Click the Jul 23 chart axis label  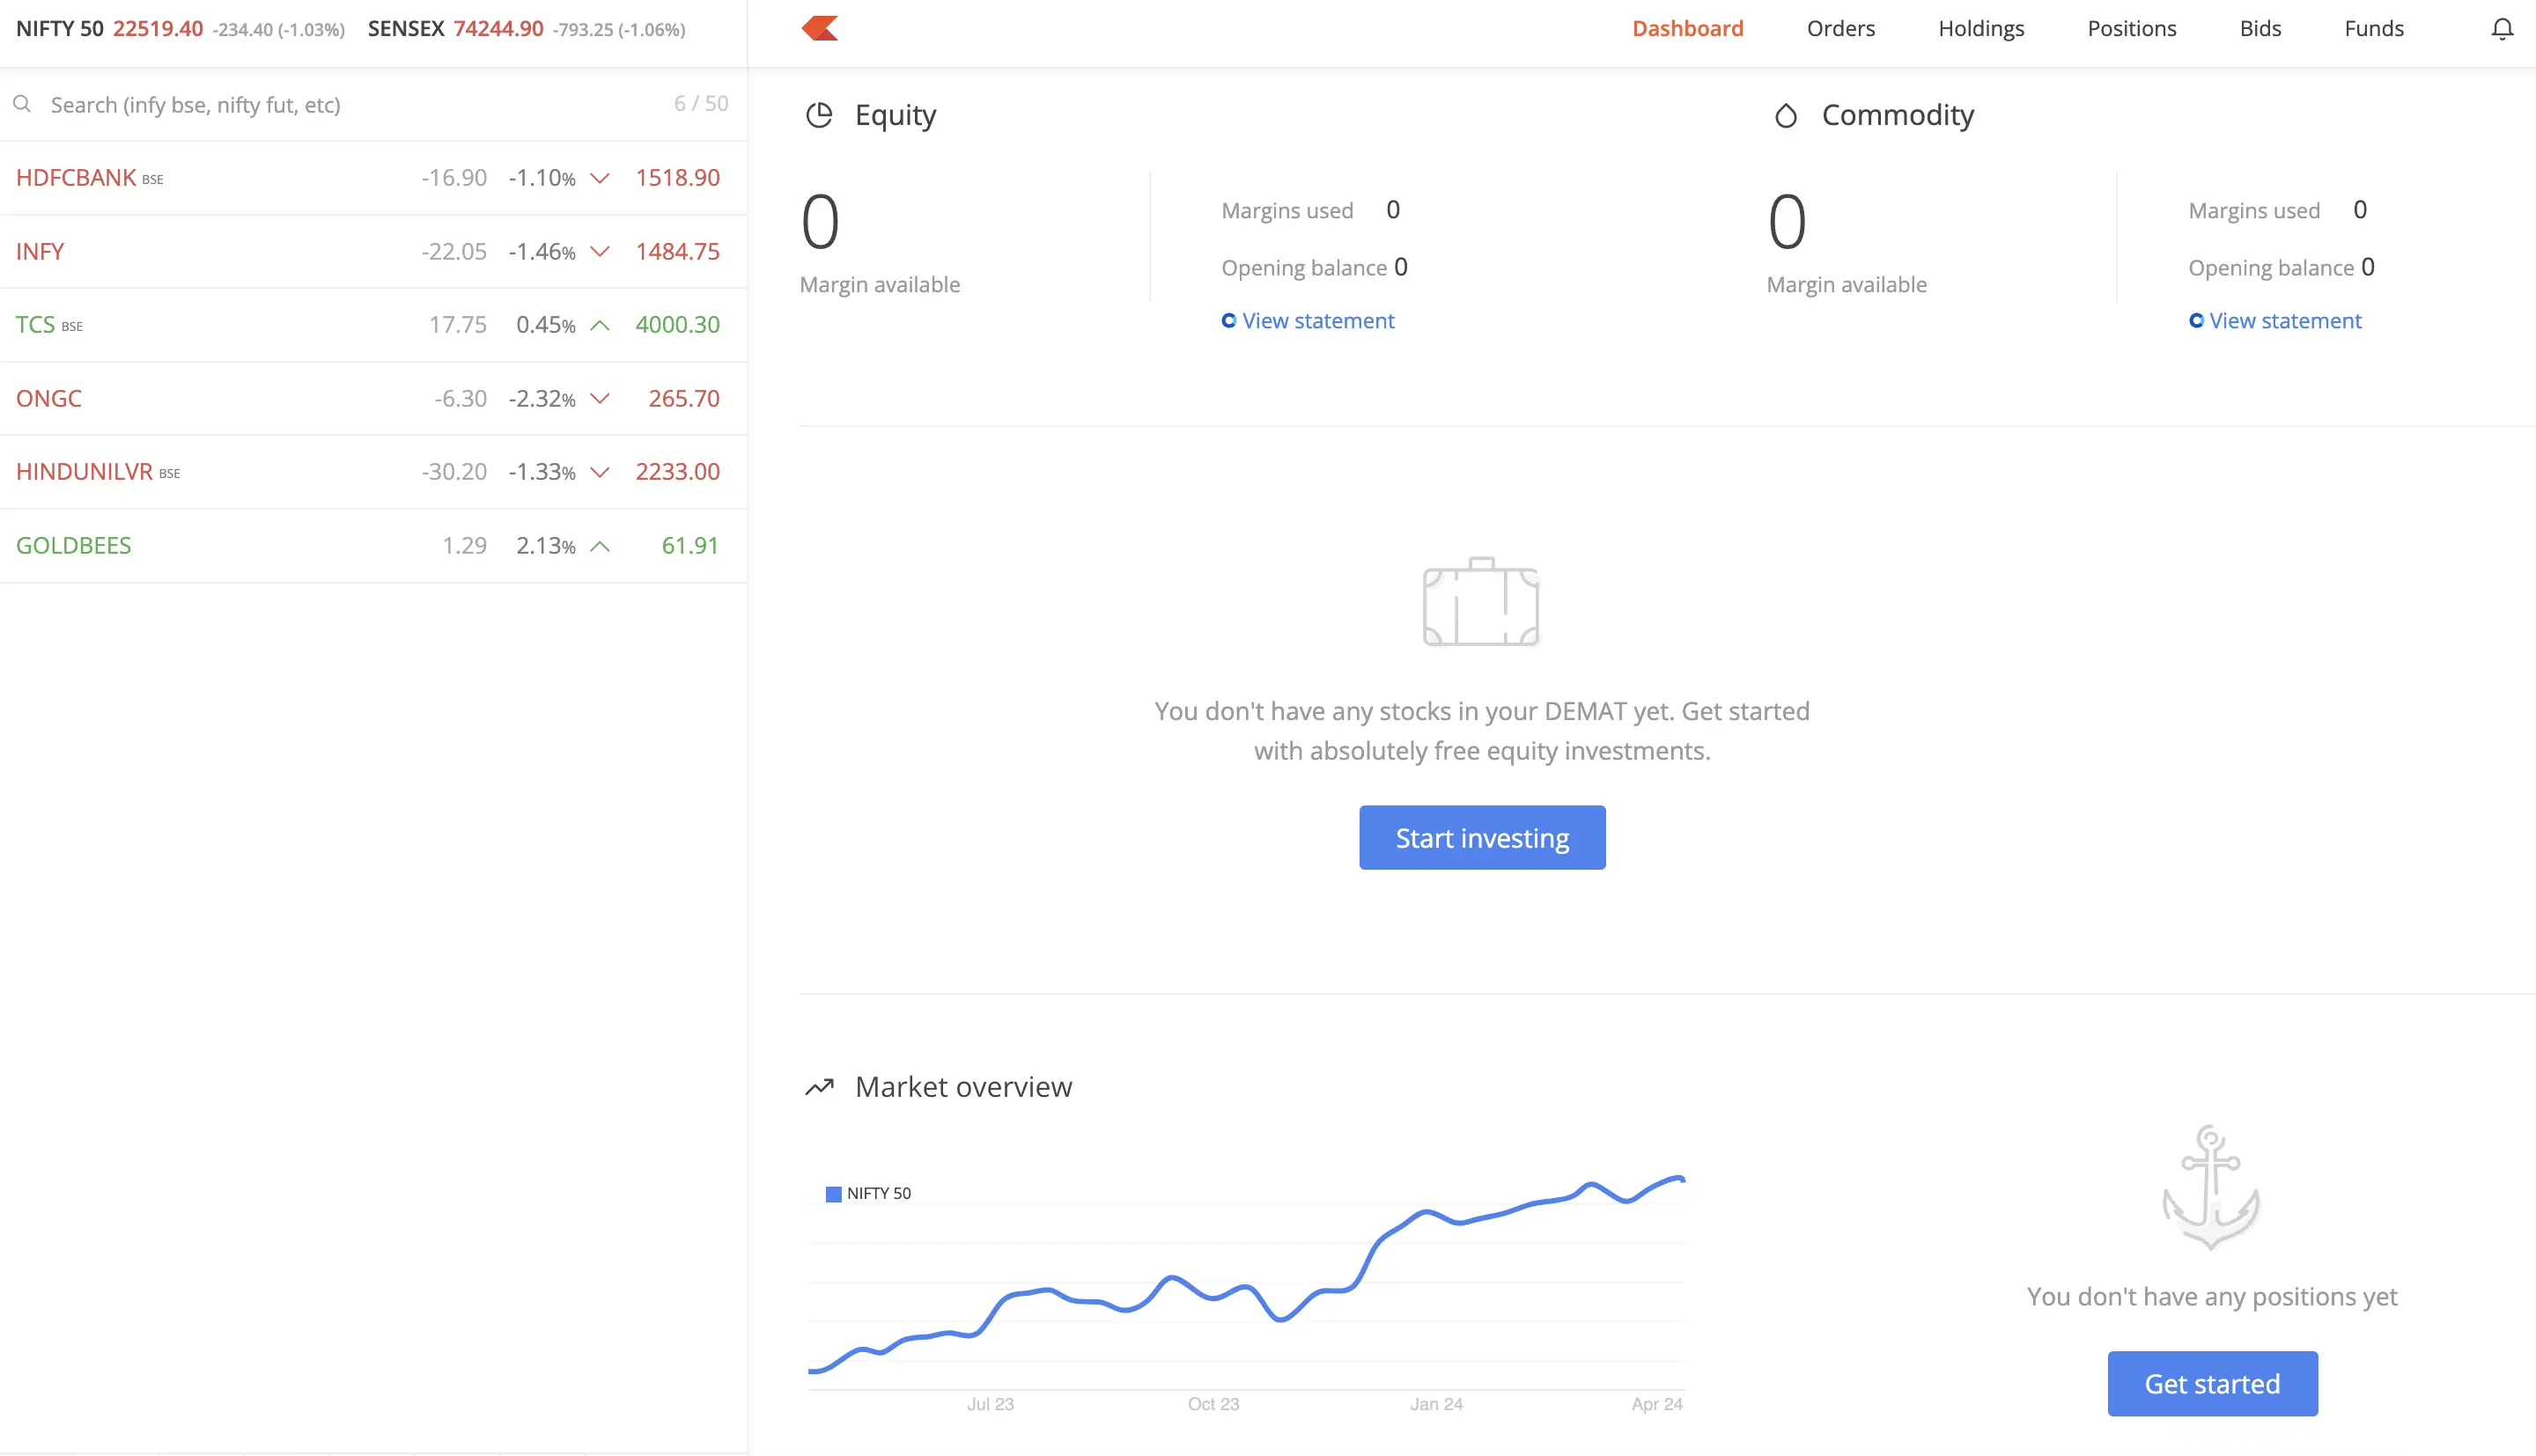990,1405
